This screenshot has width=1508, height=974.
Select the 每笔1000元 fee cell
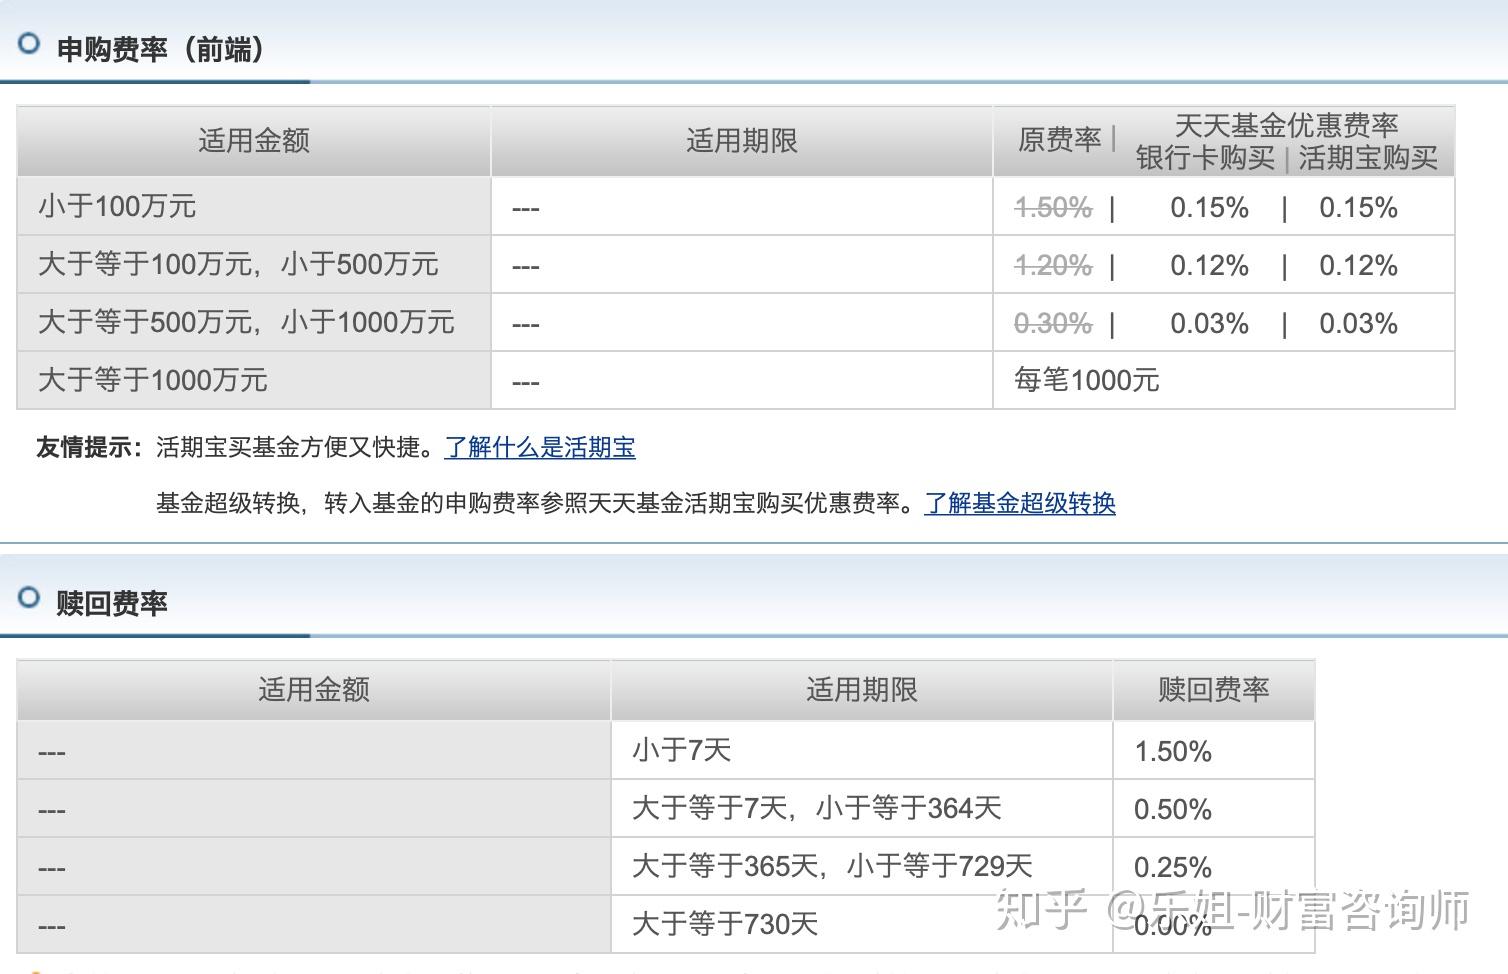click(1086, 380)
